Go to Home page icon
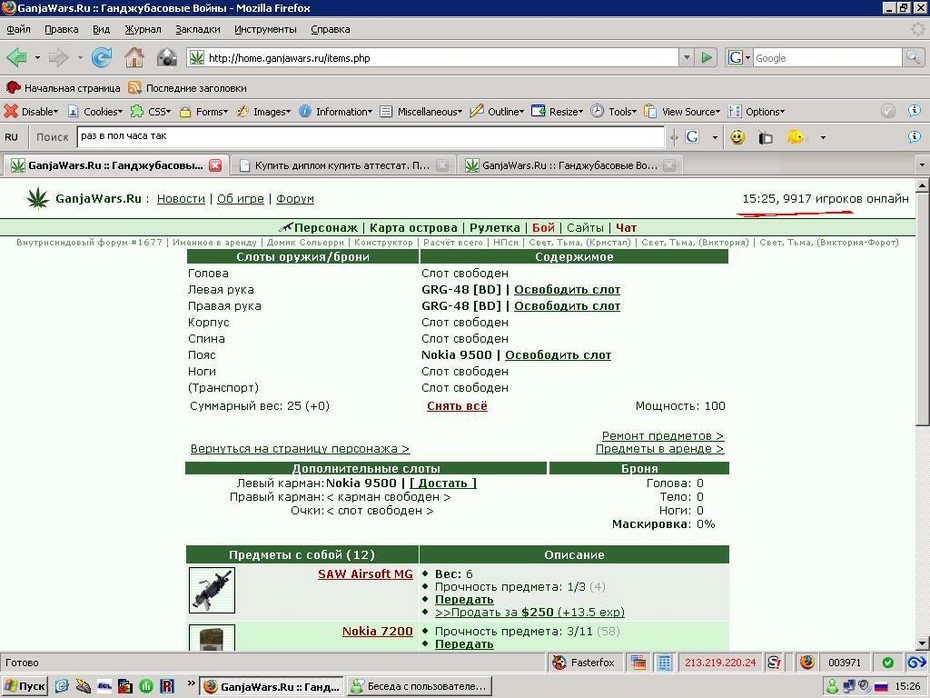 (x=134, y=58)
